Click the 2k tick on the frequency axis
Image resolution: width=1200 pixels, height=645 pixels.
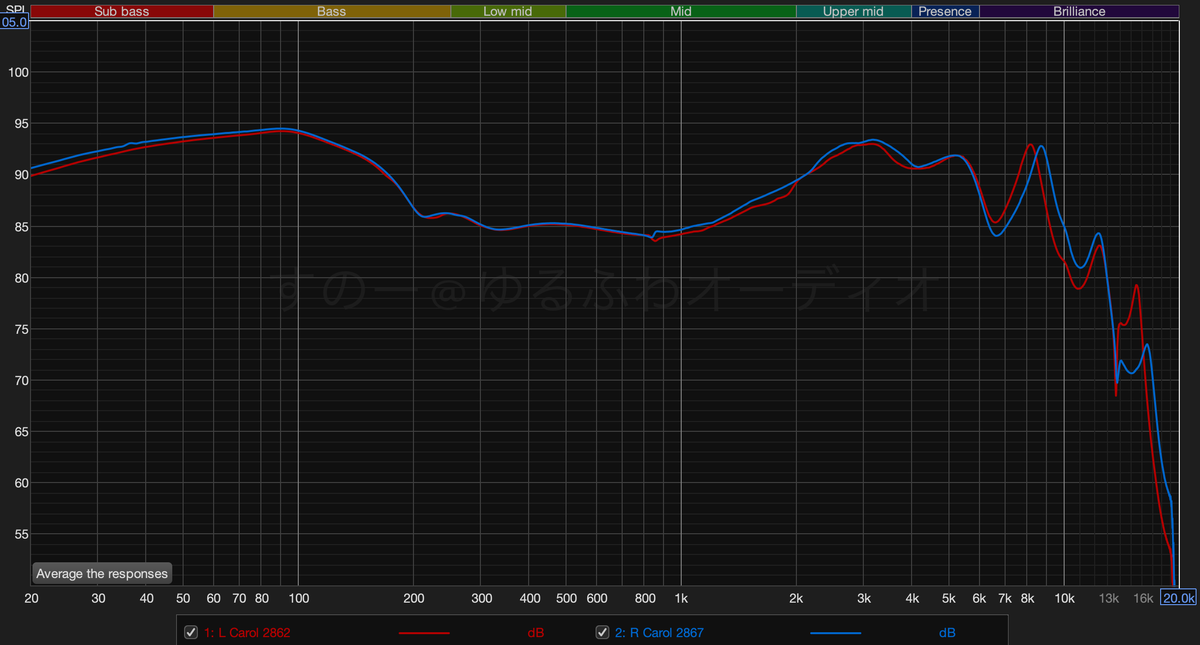[796, 599]
